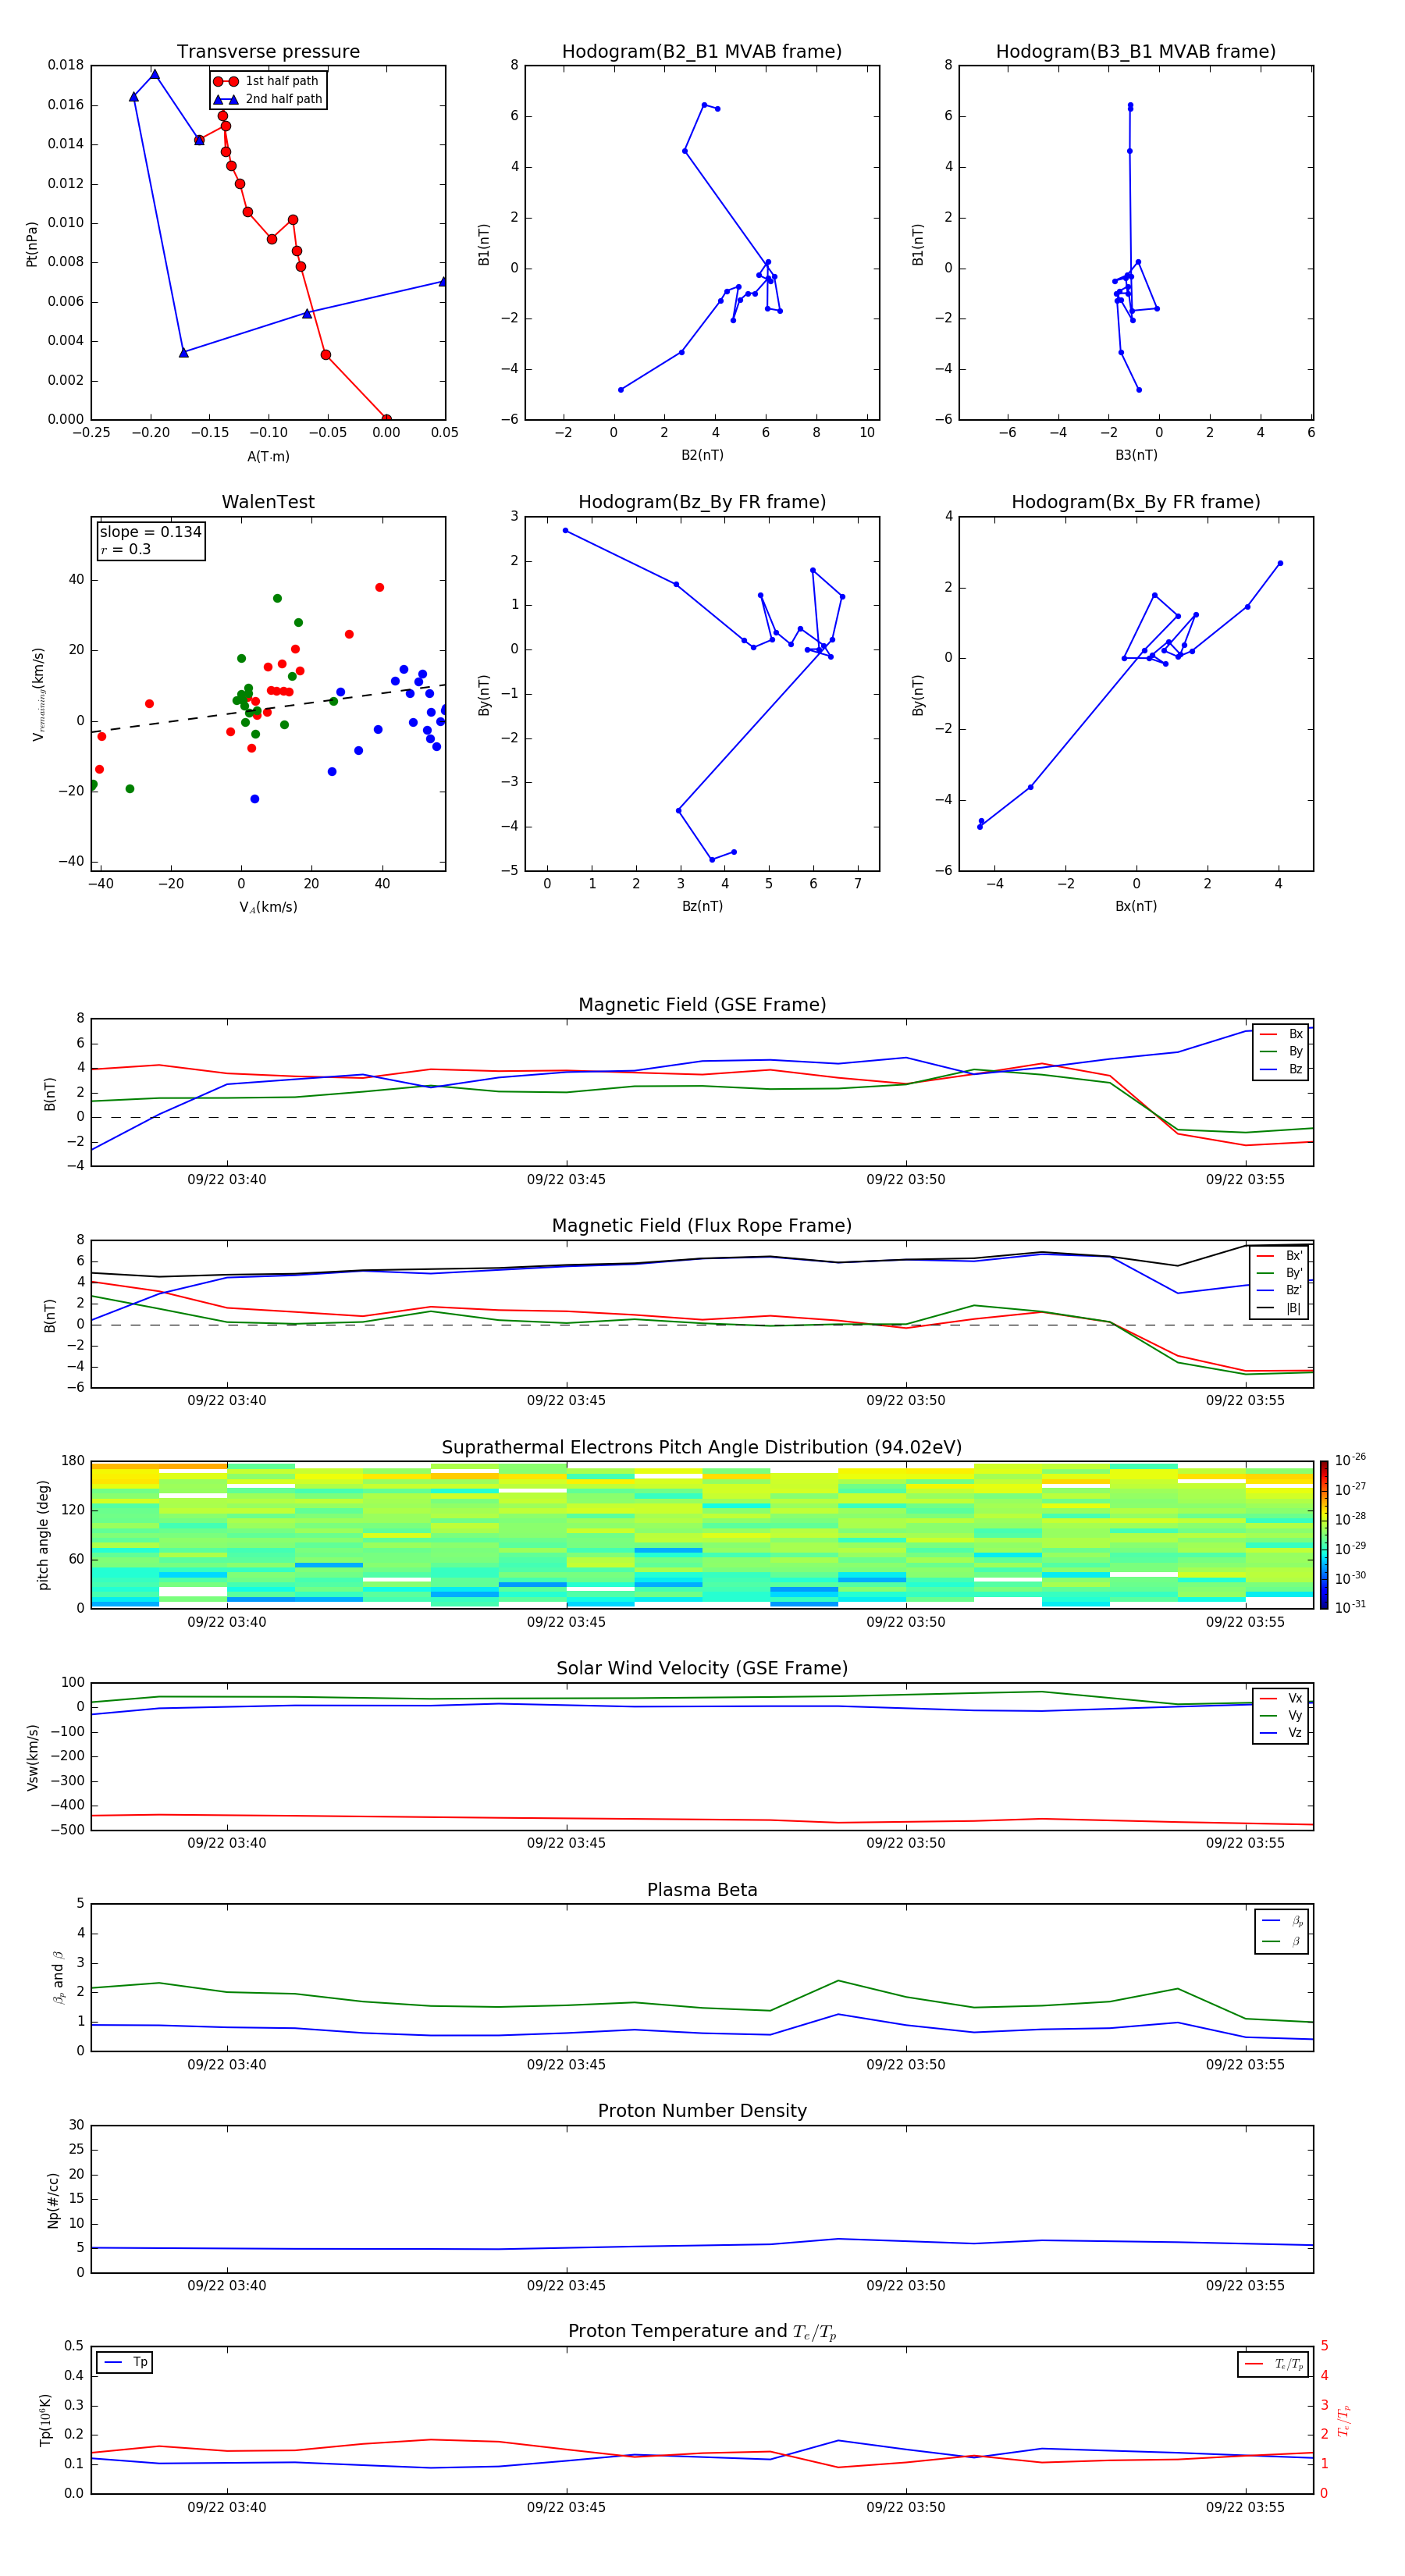The width and height of the screenshot is (1405, 2576).
Task: Click the 'Pt(nPa)' y-axis label
Action: tap(32, 244)
